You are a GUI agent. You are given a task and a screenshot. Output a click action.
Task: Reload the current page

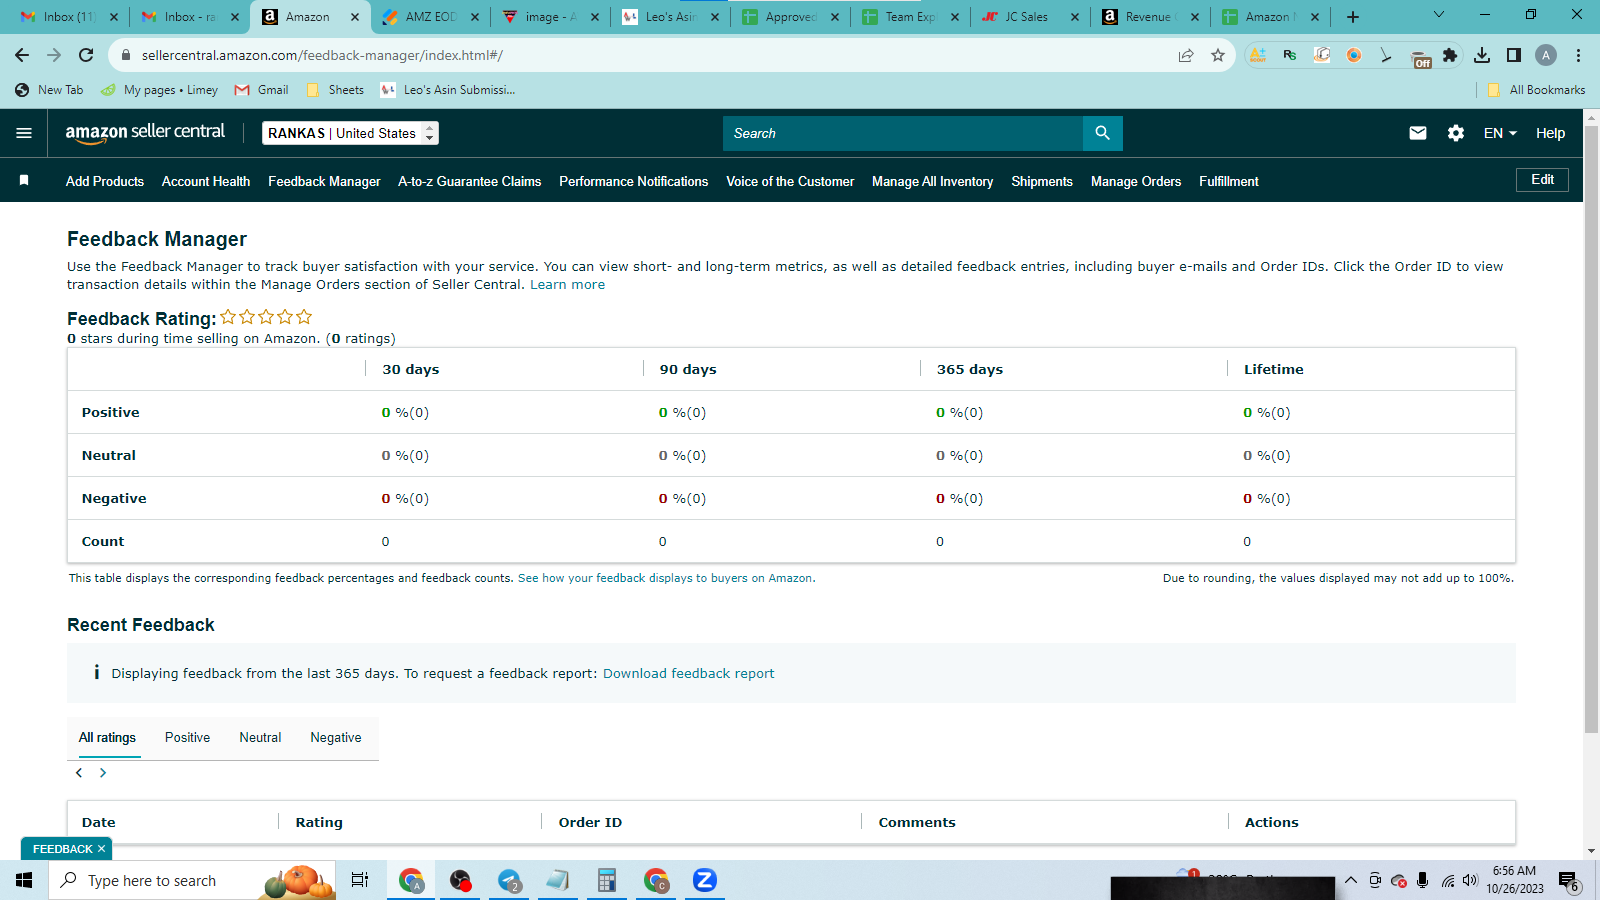(x=86, y=55)
